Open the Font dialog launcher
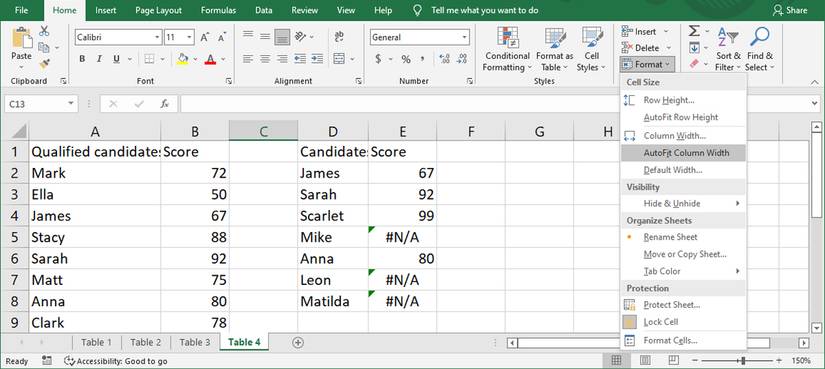This screenshot has height=369, width=825. point(229,81)
